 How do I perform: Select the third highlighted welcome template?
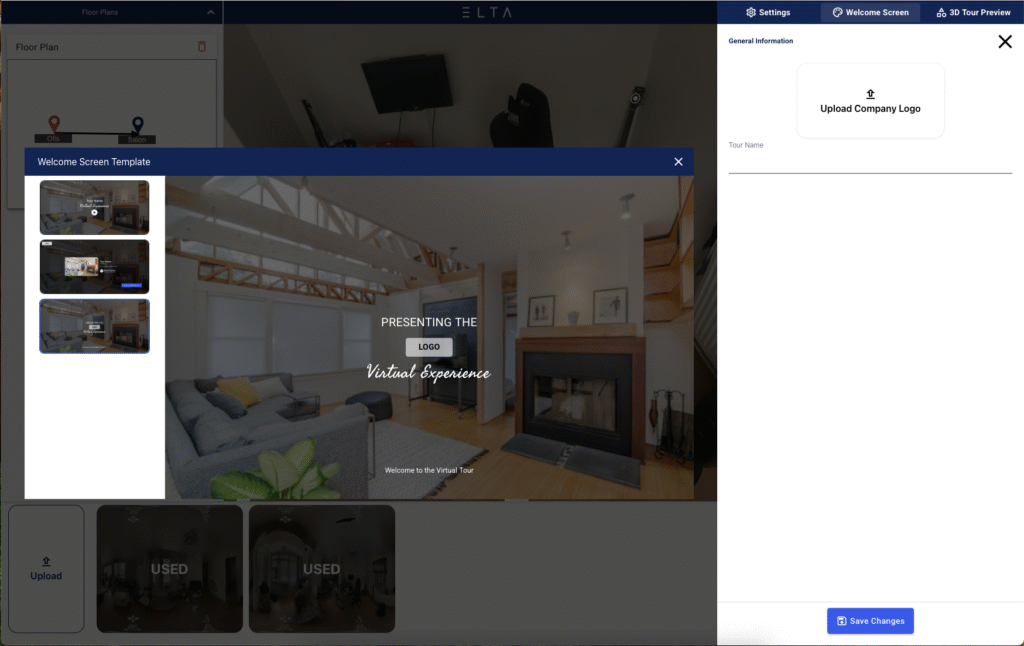(94, 326)
